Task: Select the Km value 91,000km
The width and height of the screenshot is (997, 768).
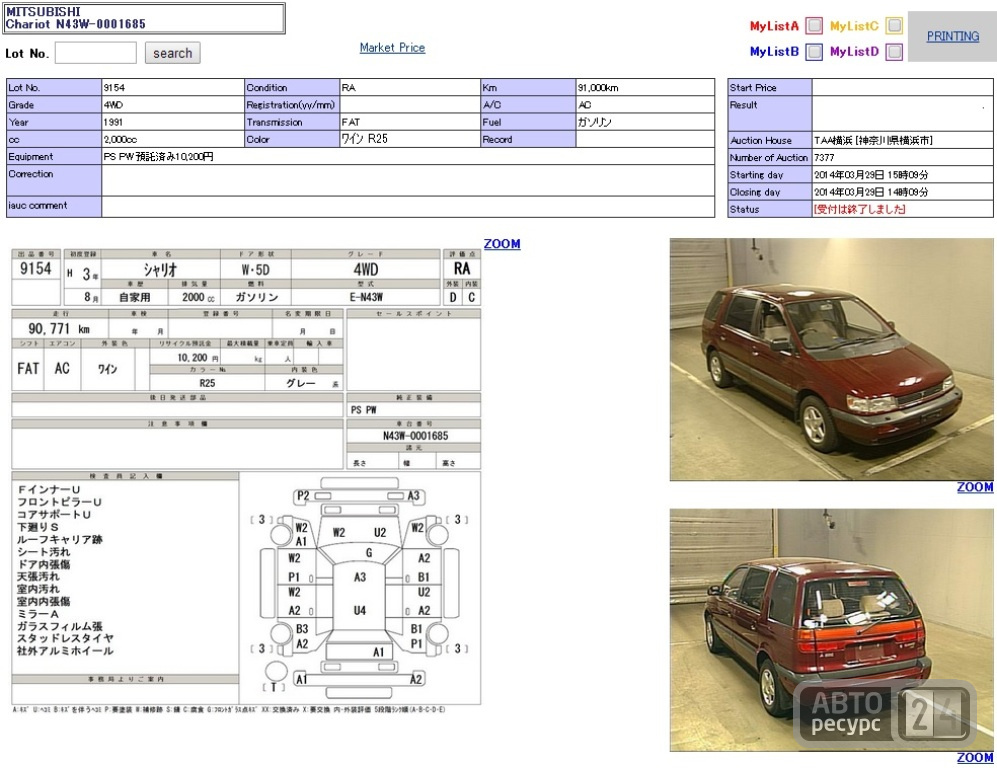Action: pos(598,88)
